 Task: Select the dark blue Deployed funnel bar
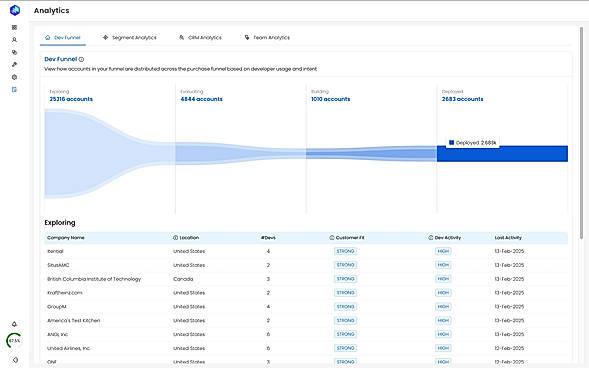[x=502, y=154]
